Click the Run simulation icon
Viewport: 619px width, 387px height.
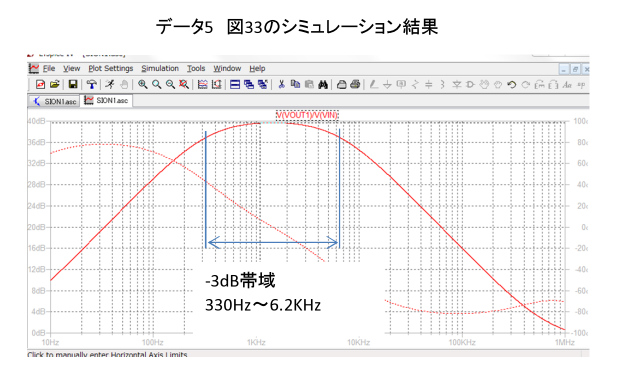(109, 85)
